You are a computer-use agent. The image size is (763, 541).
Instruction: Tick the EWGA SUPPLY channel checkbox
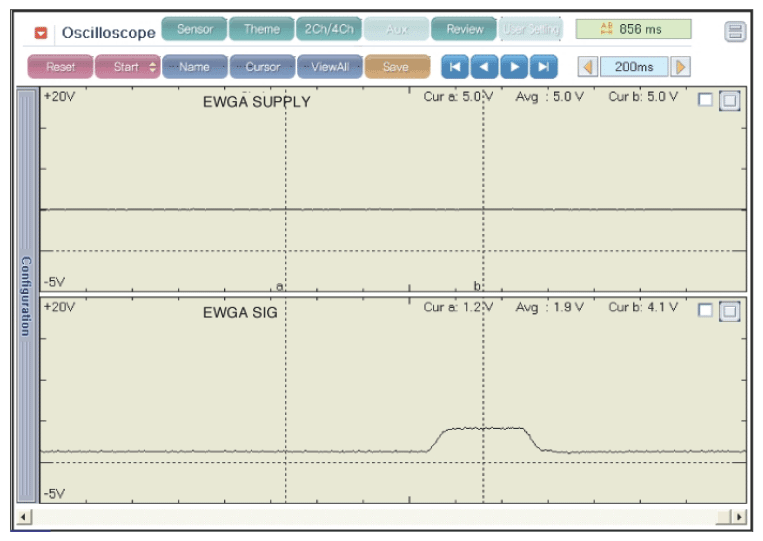tap(705, 100)
